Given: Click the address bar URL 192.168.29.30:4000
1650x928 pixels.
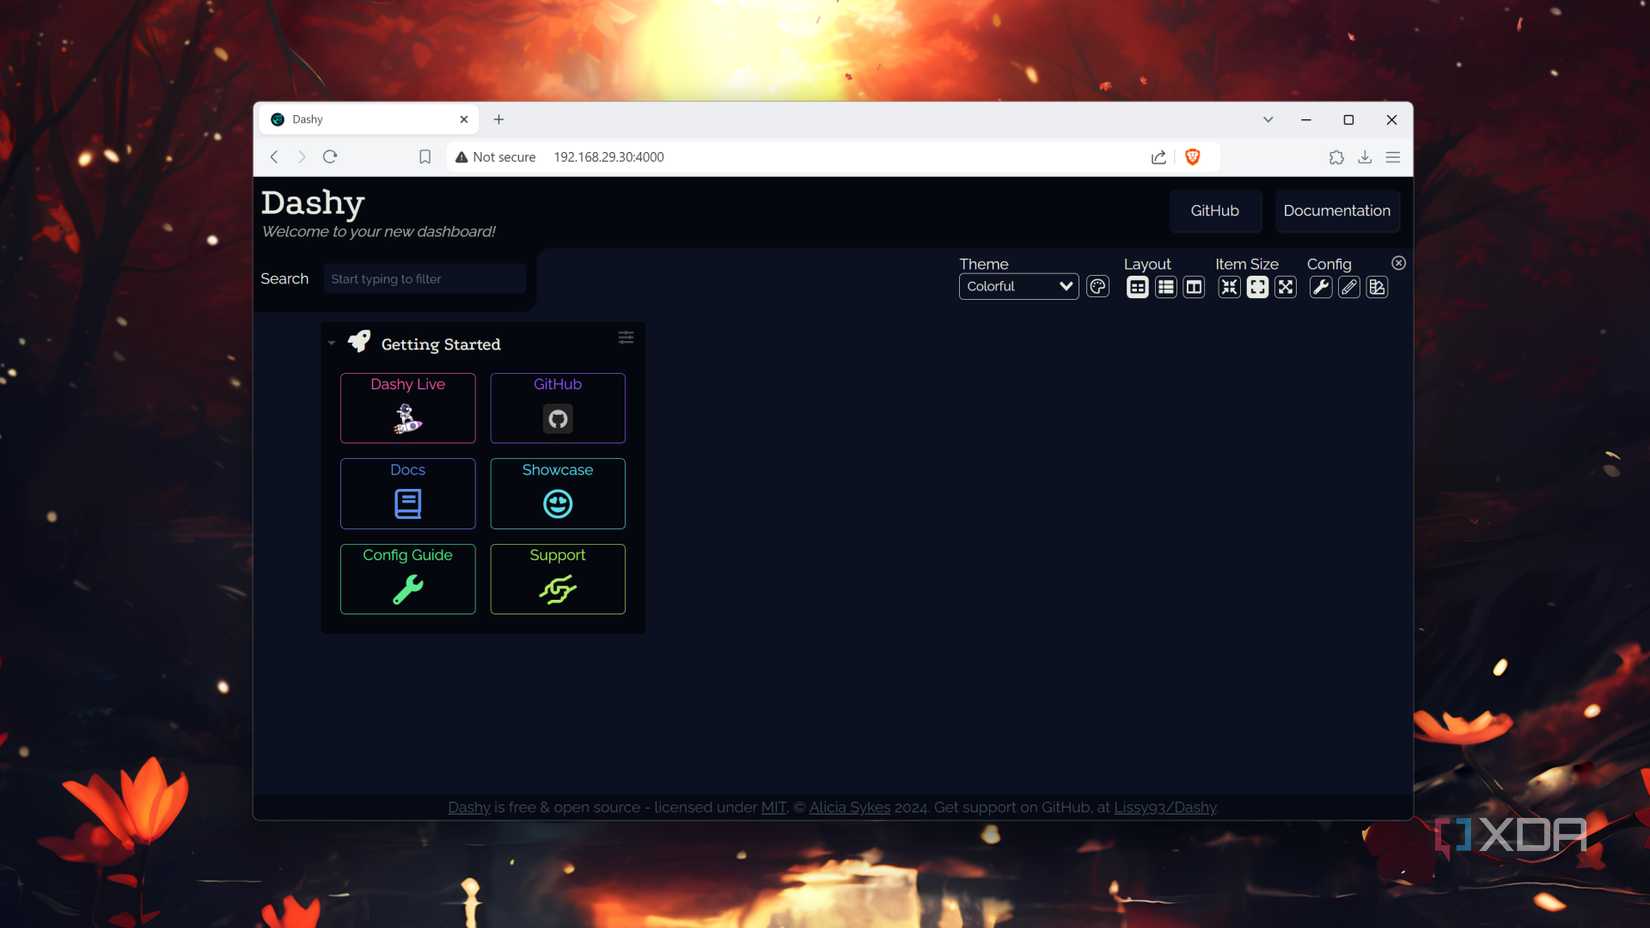Looking at the screenshot, I should coord(609,157).
